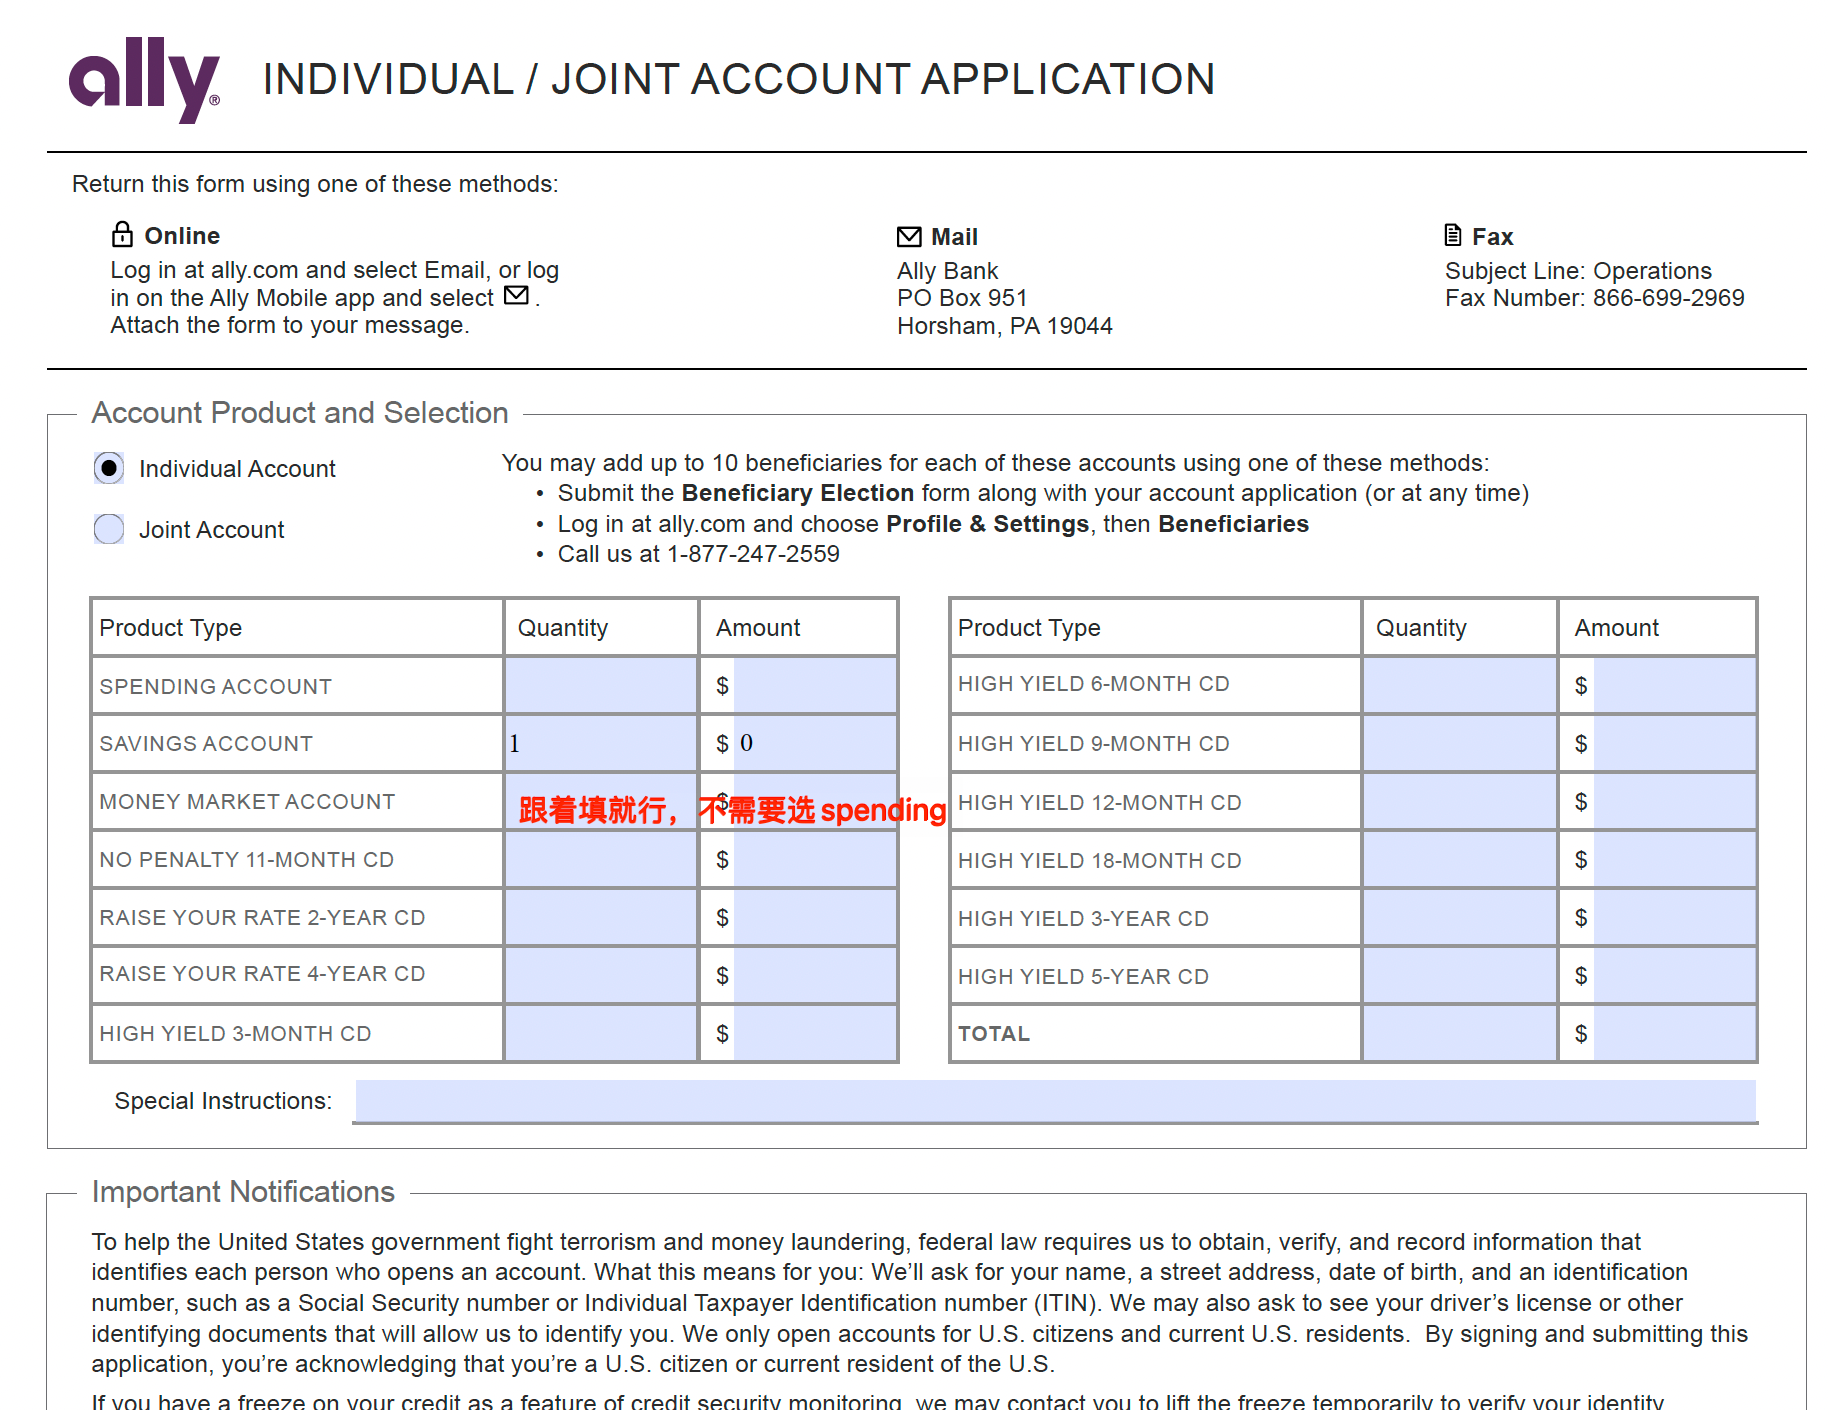1828x1410 pixels.
Task: Click the Savings Account quantity field
Action: click(x=600, y=743)
